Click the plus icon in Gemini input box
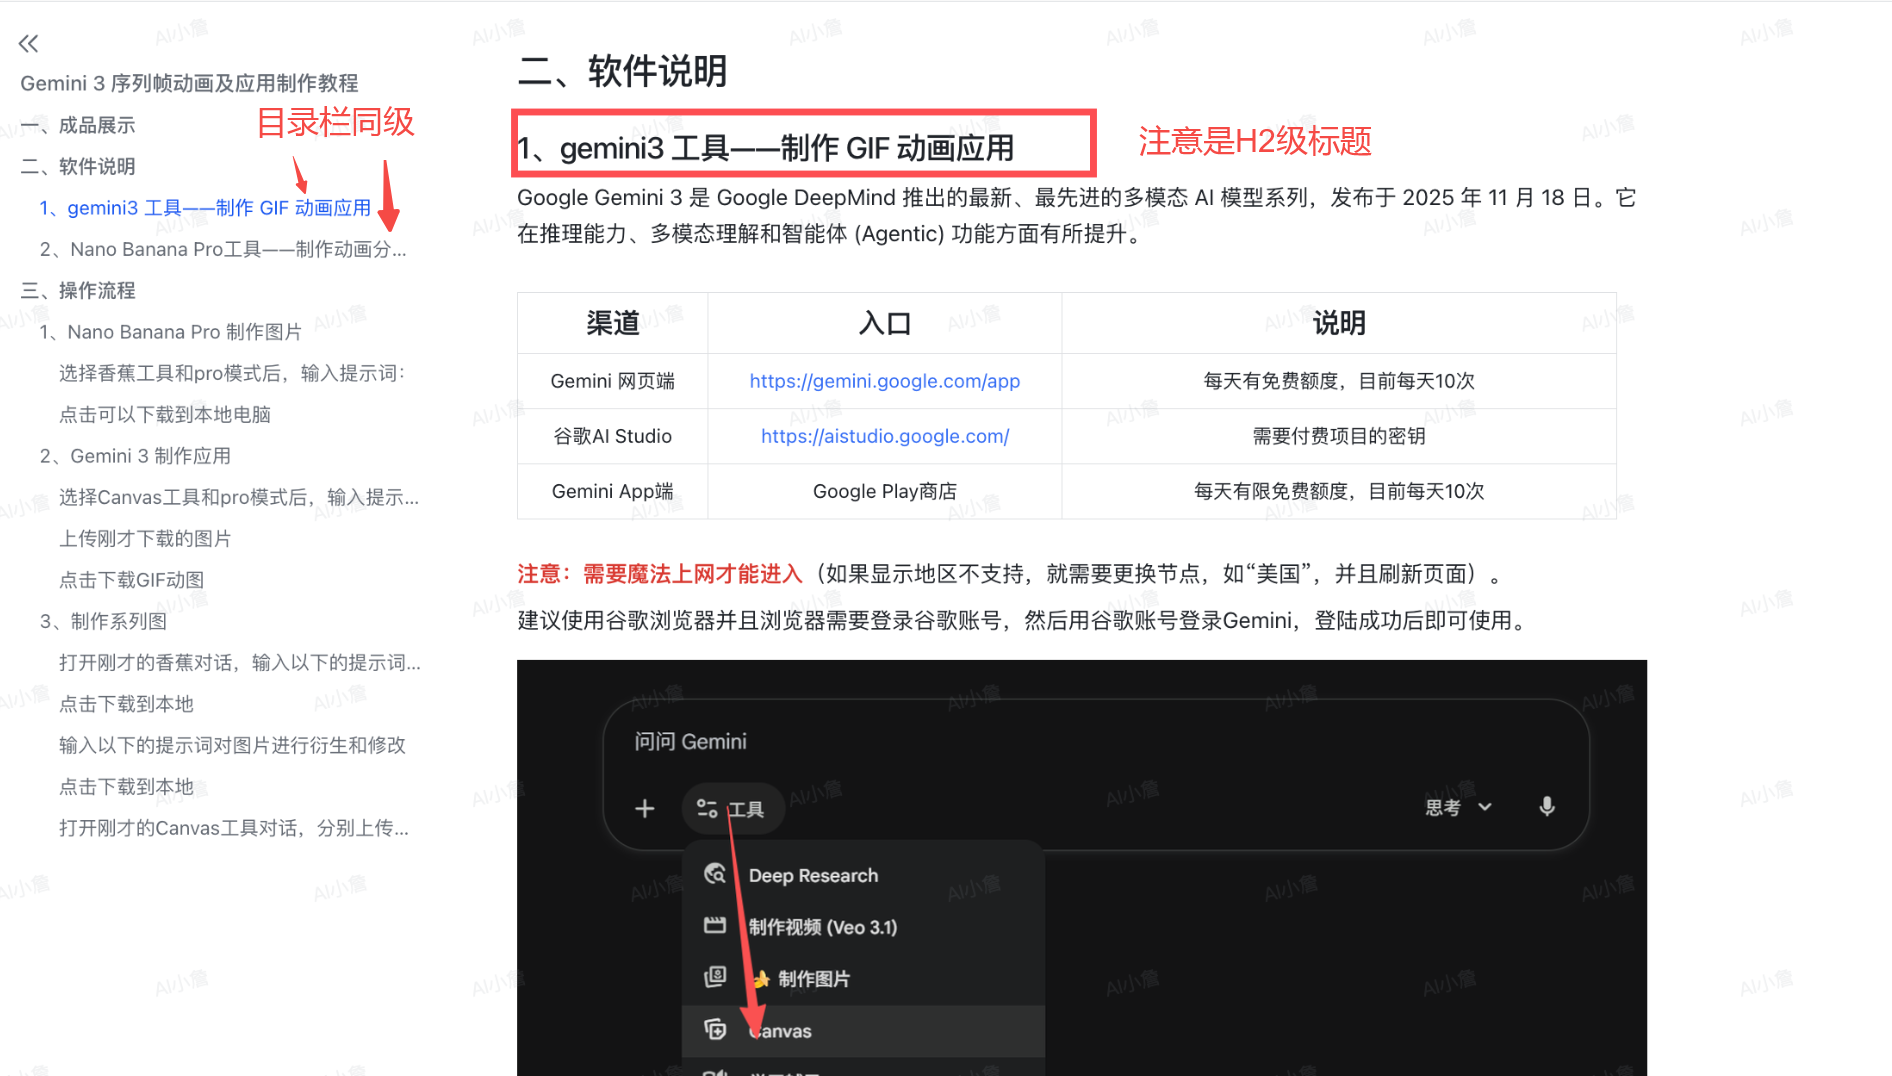This screenshot has height=1076, width=1892. tap(645, 808)
